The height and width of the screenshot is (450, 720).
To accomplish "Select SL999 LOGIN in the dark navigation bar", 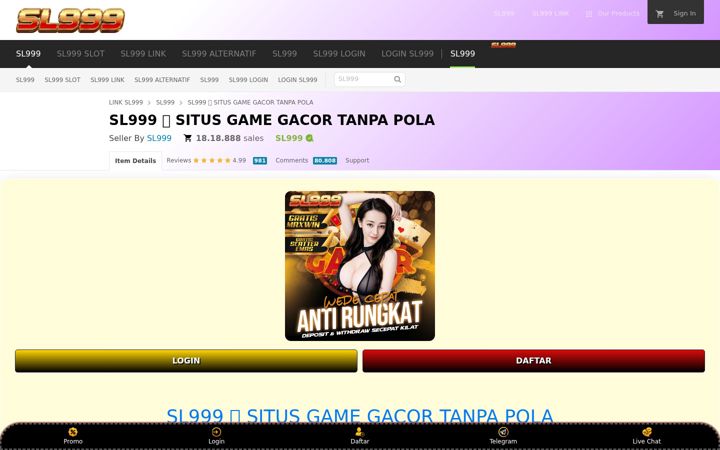I will [339, 54].
